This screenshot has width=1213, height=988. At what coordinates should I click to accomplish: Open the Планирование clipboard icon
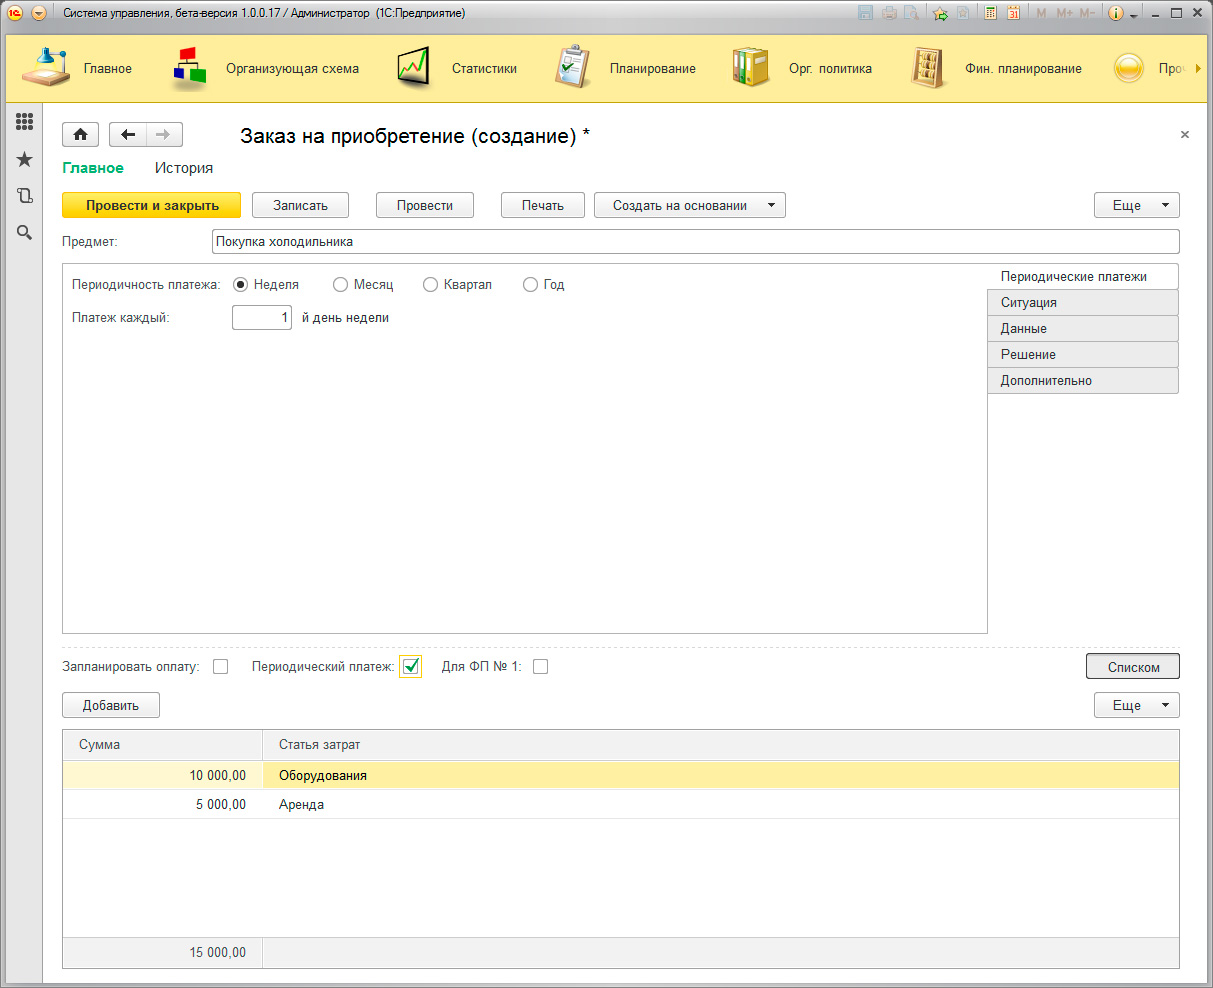click(573, 68)
